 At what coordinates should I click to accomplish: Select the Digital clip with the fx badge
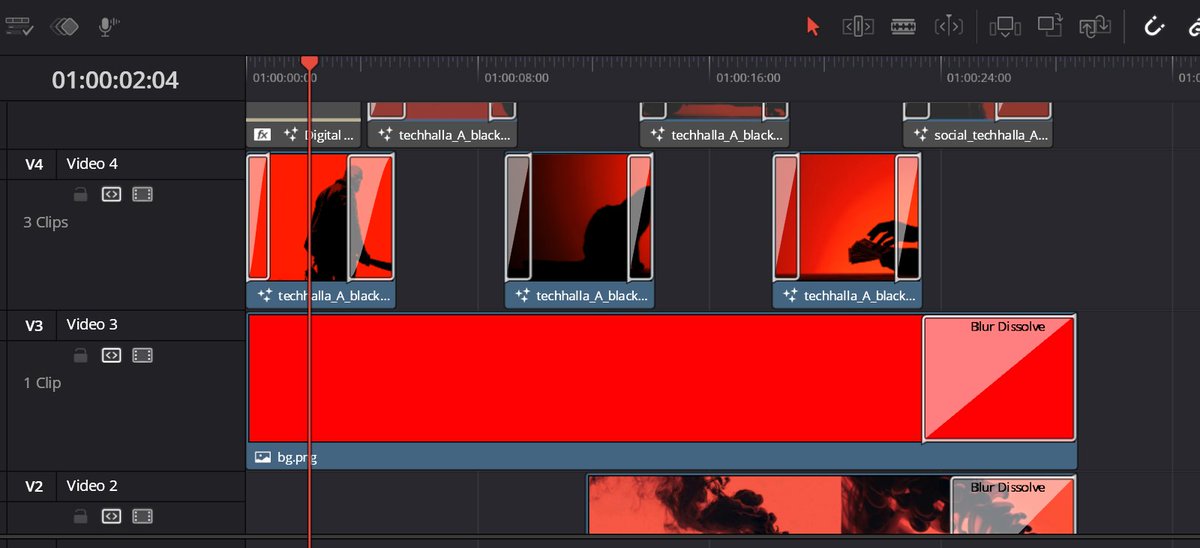304,124
